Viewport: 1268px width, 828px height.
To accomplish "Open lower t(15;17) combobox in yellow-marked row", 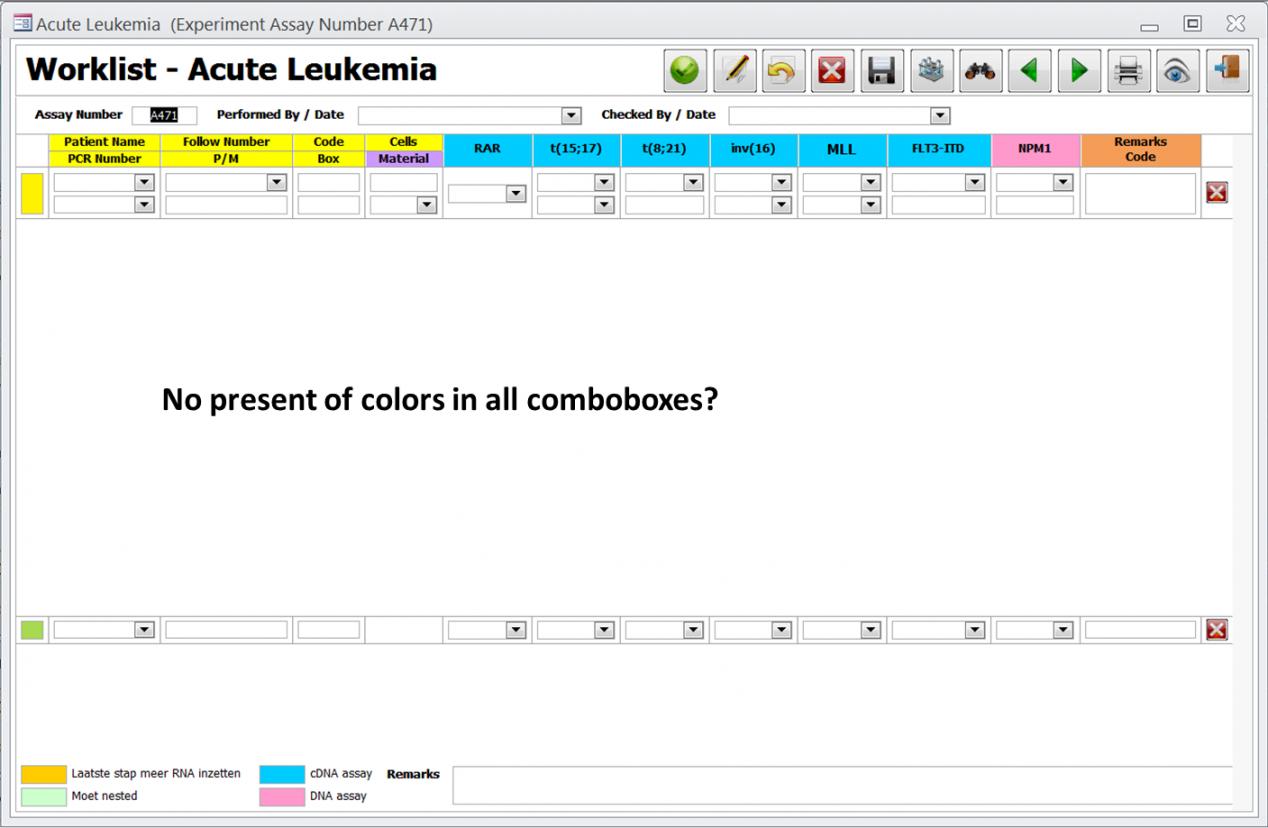I will point(604,205).
